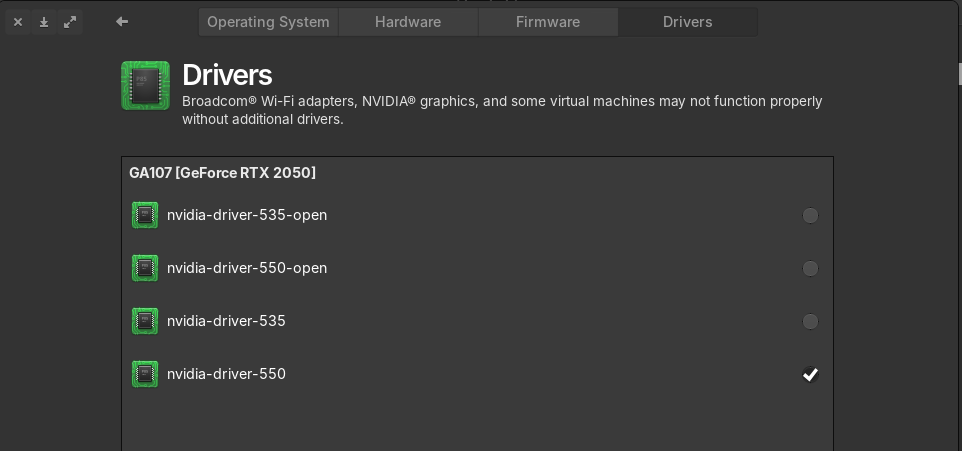Click the checked nvidia-driver-550 radio button
The width and height of the screenshot is (962, 451).
pyautogui.click(x=810, y=374)
